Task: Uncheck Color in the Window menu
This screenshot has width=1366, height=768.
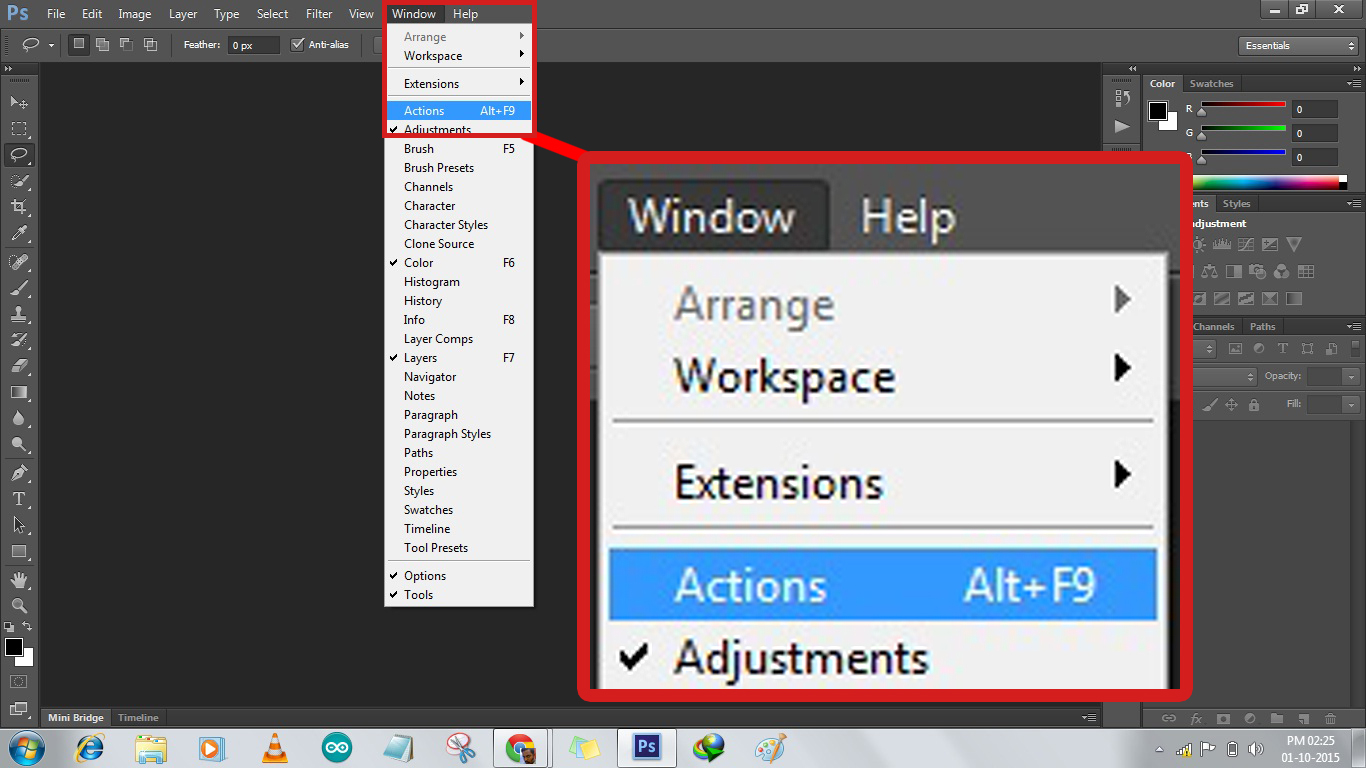Action: coord(459,263)
